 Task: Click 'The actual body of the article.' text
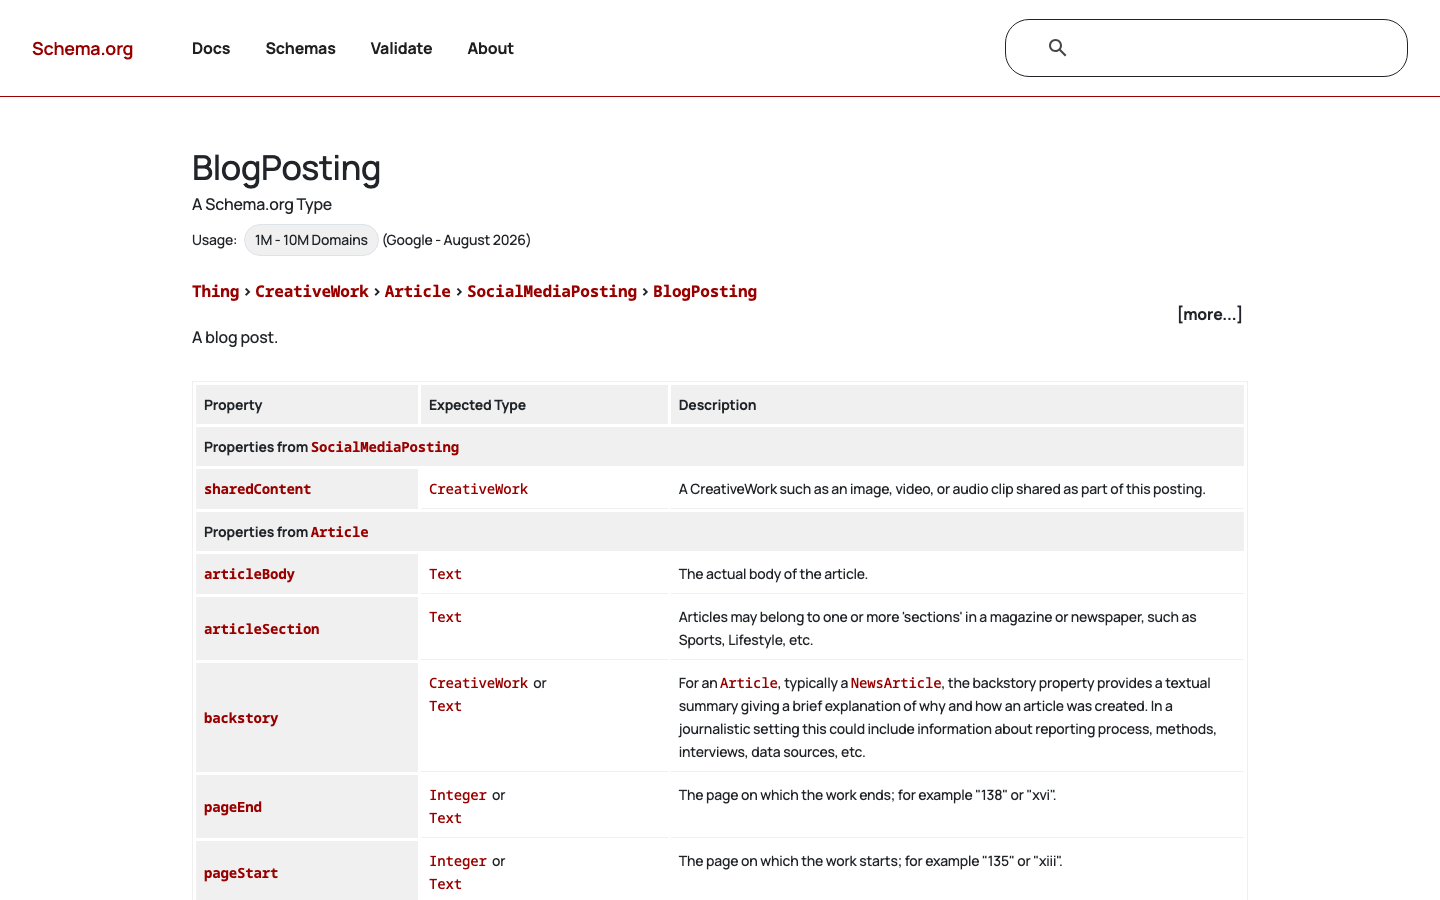773,574
